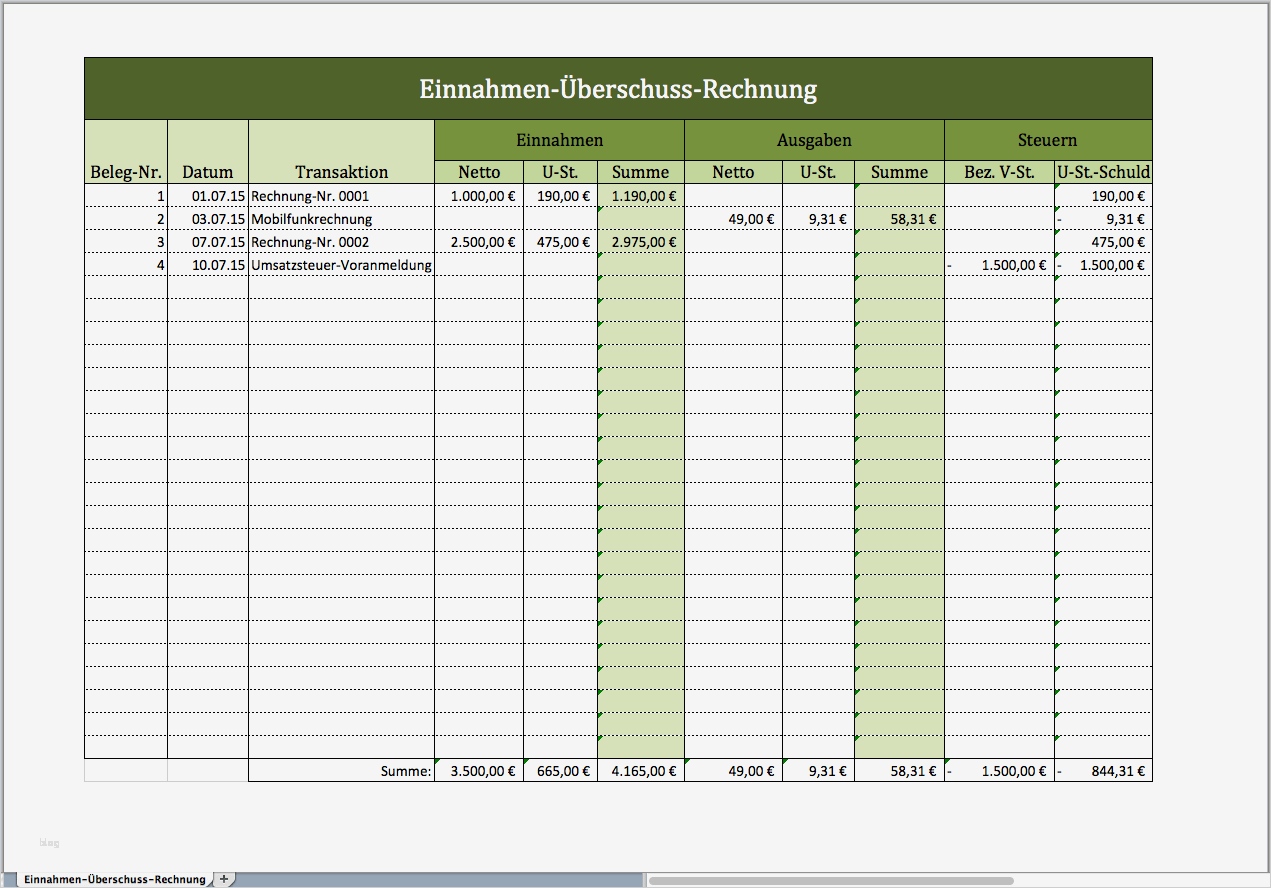
Task: Click the title banner Einnahmen-Überschuss-Rechnung
Action: (x=620, y=88)
